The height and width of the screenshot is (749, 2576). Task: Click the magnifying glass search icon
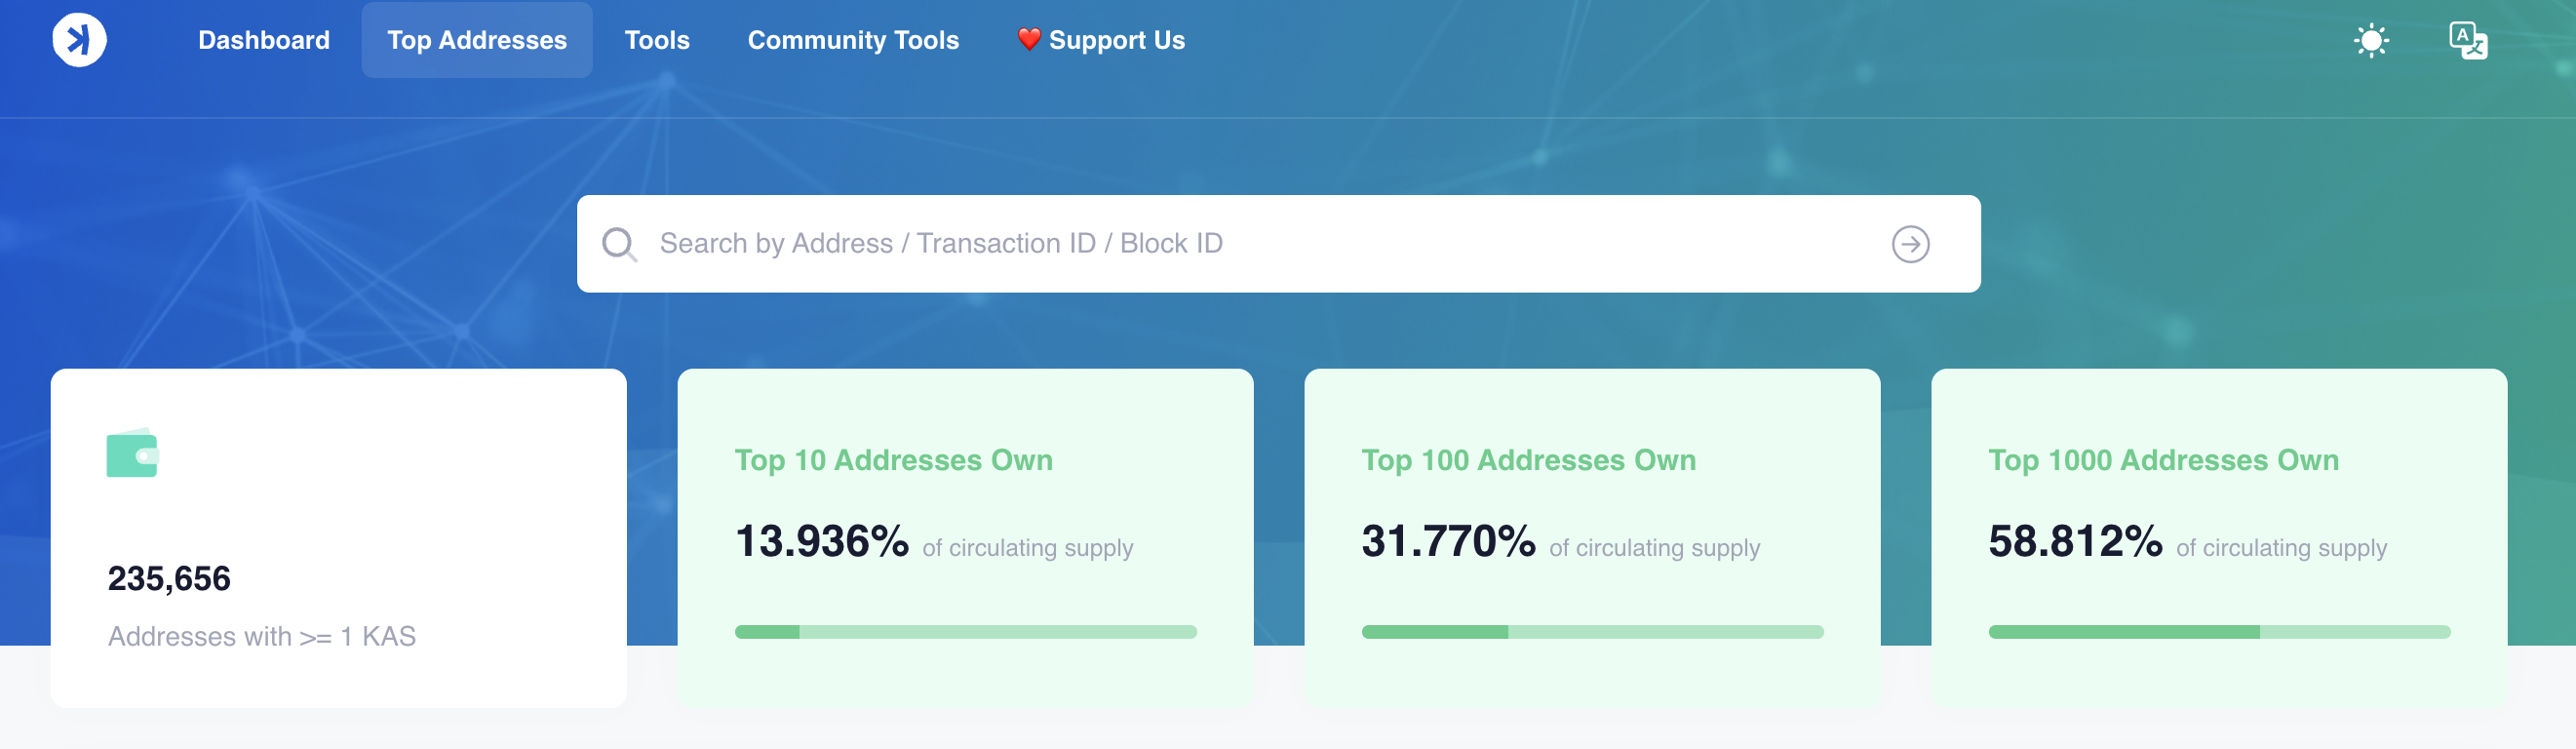pyautogui.click(x=619, y=244)
